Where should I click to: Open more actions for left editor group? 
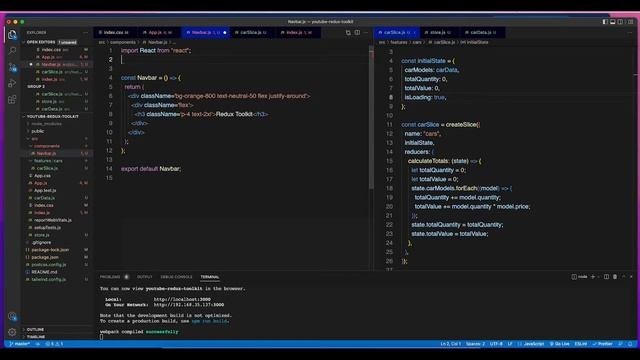pyautogui.click(x=366, y=33)
